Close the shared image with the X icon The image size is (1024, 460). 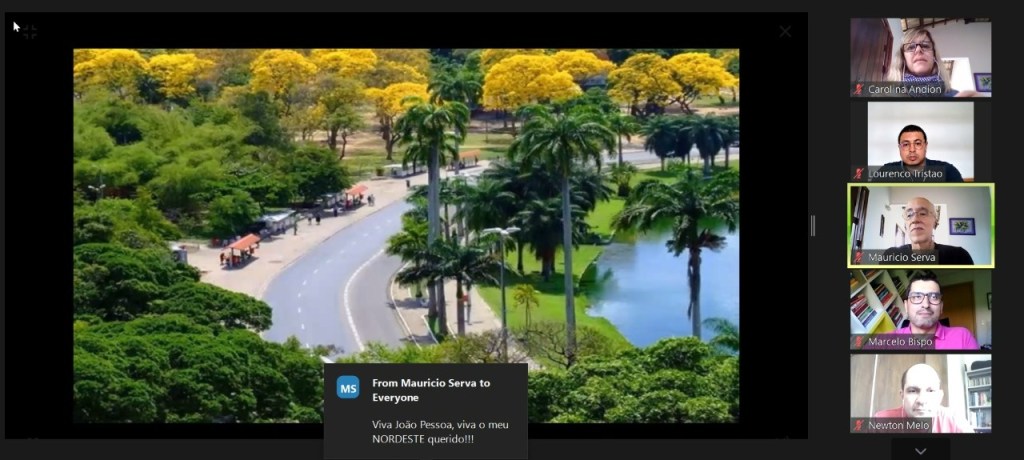[x=785, y=31]
